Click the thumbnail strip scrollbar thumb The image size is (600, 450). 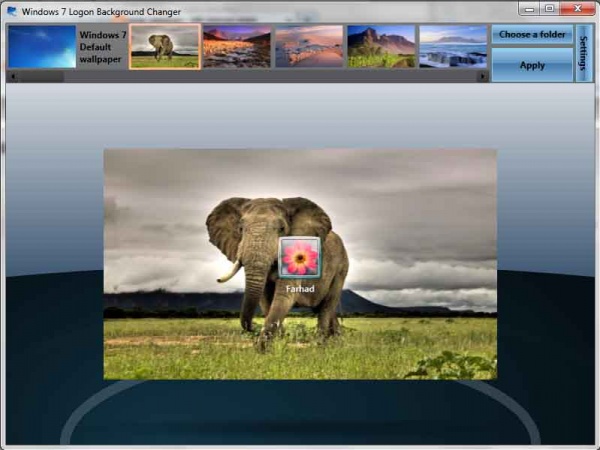(41, 77)
